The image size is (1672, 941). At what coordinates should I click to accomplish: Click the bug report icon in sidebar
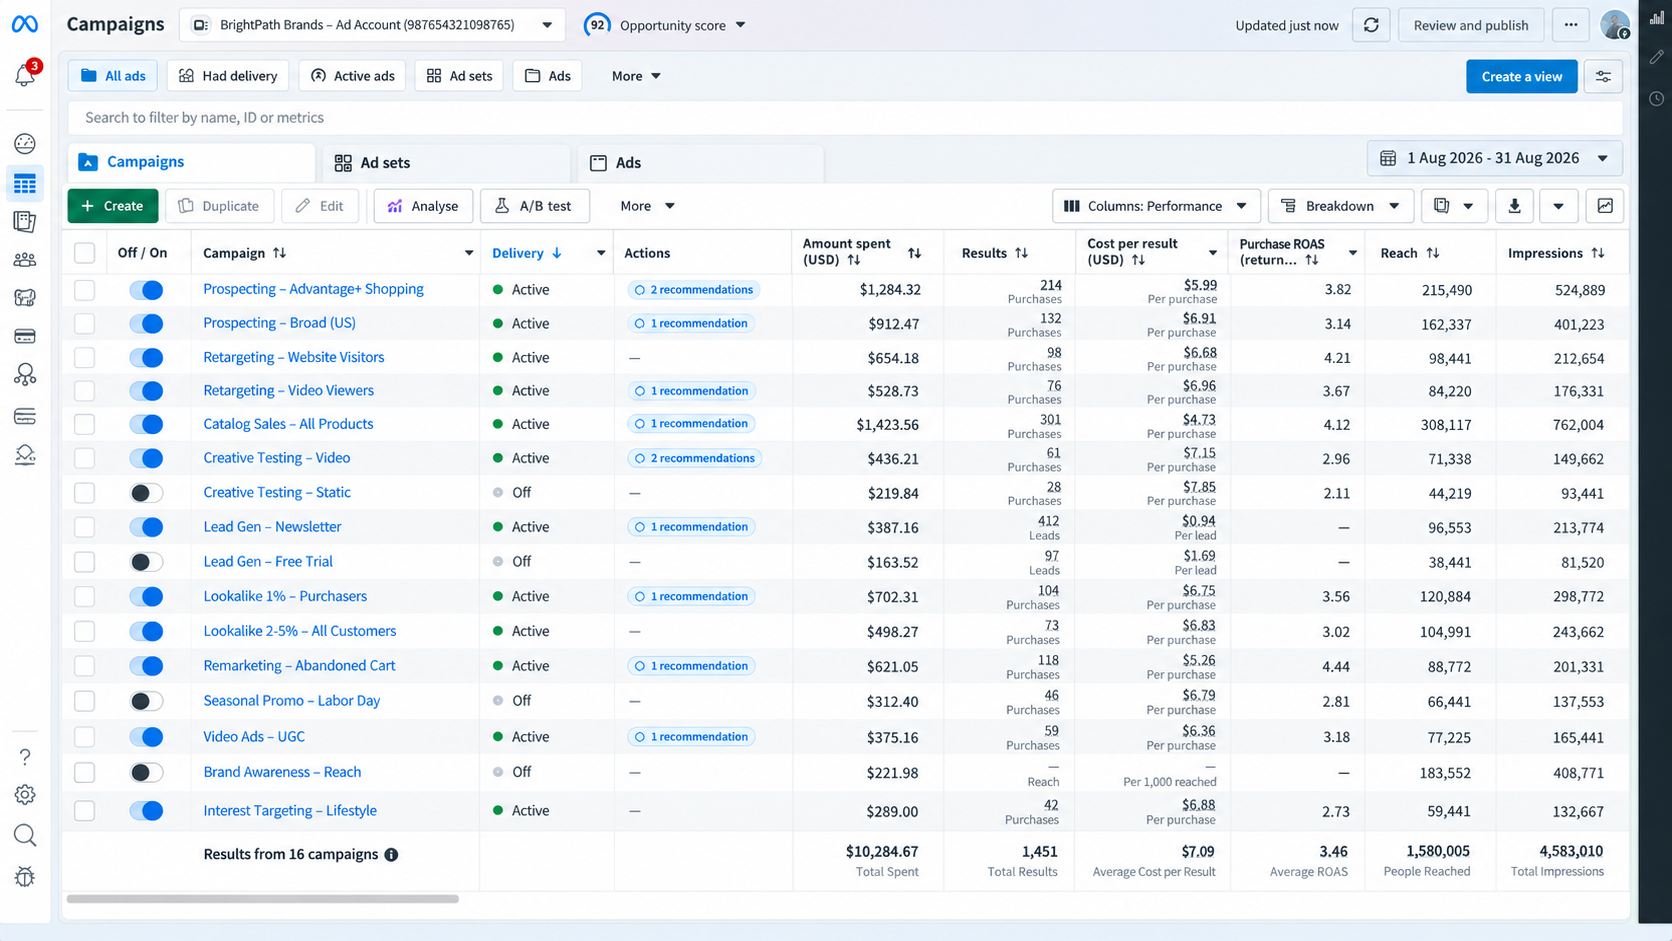[x=25, y=877]
